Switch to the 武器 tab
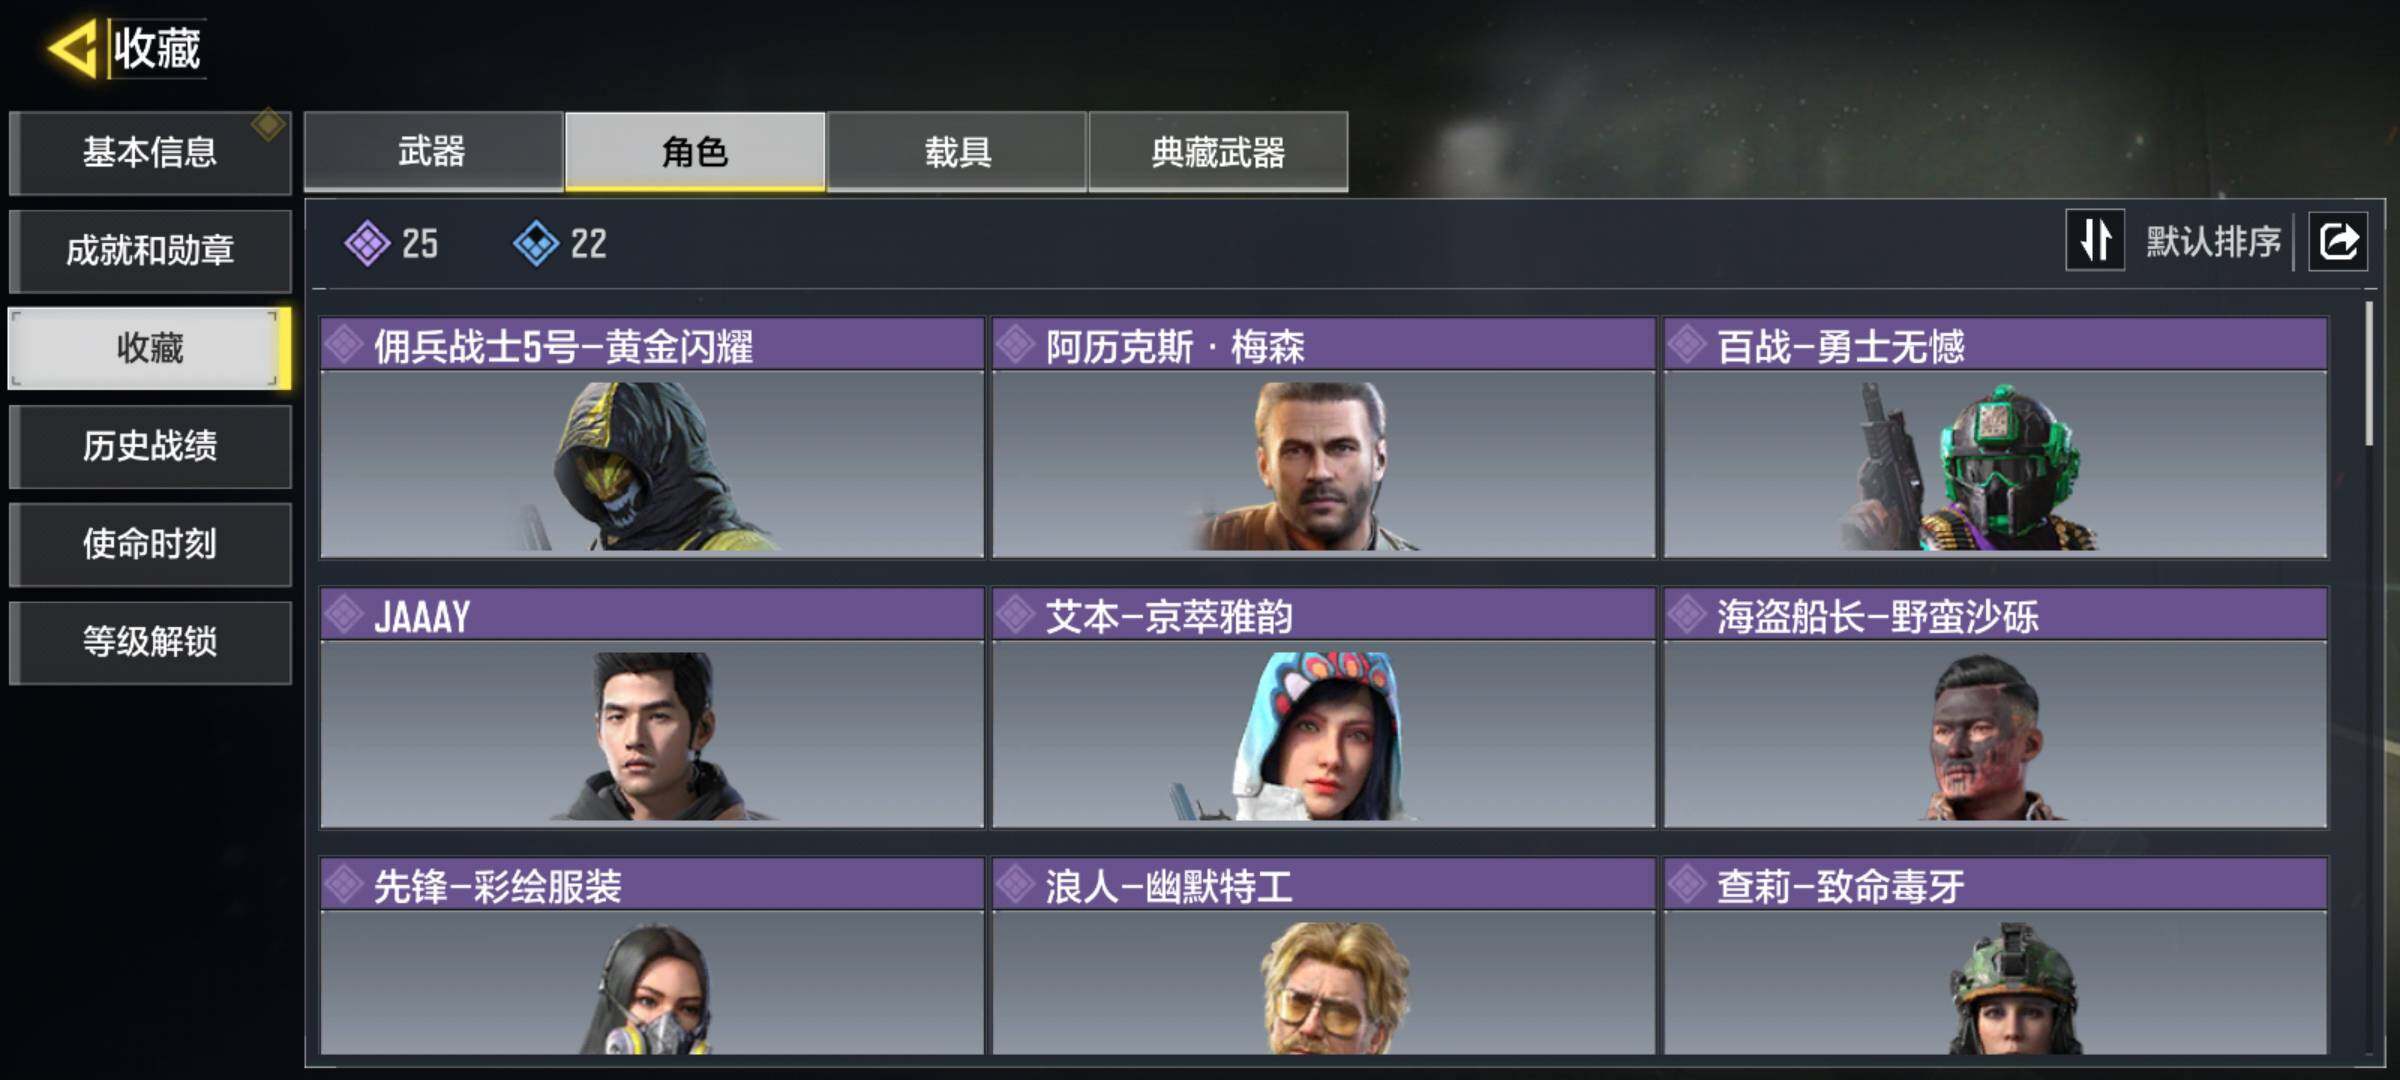Screen dimensions: 2400x1080 coord(433,151)
